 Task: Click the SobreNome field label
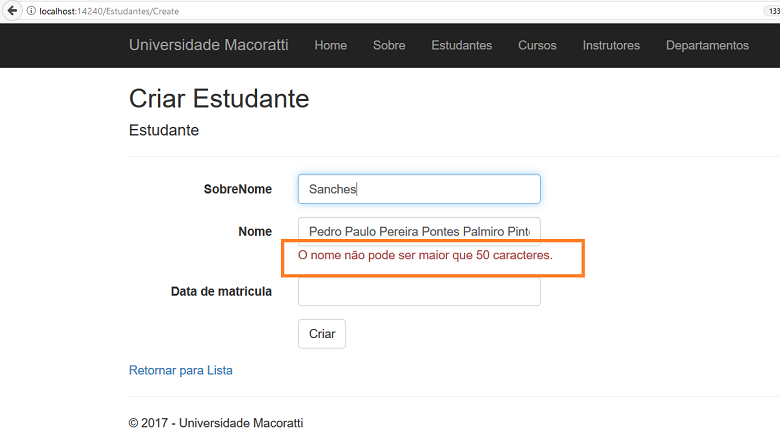pyautogui.click(x=237, y=189)
